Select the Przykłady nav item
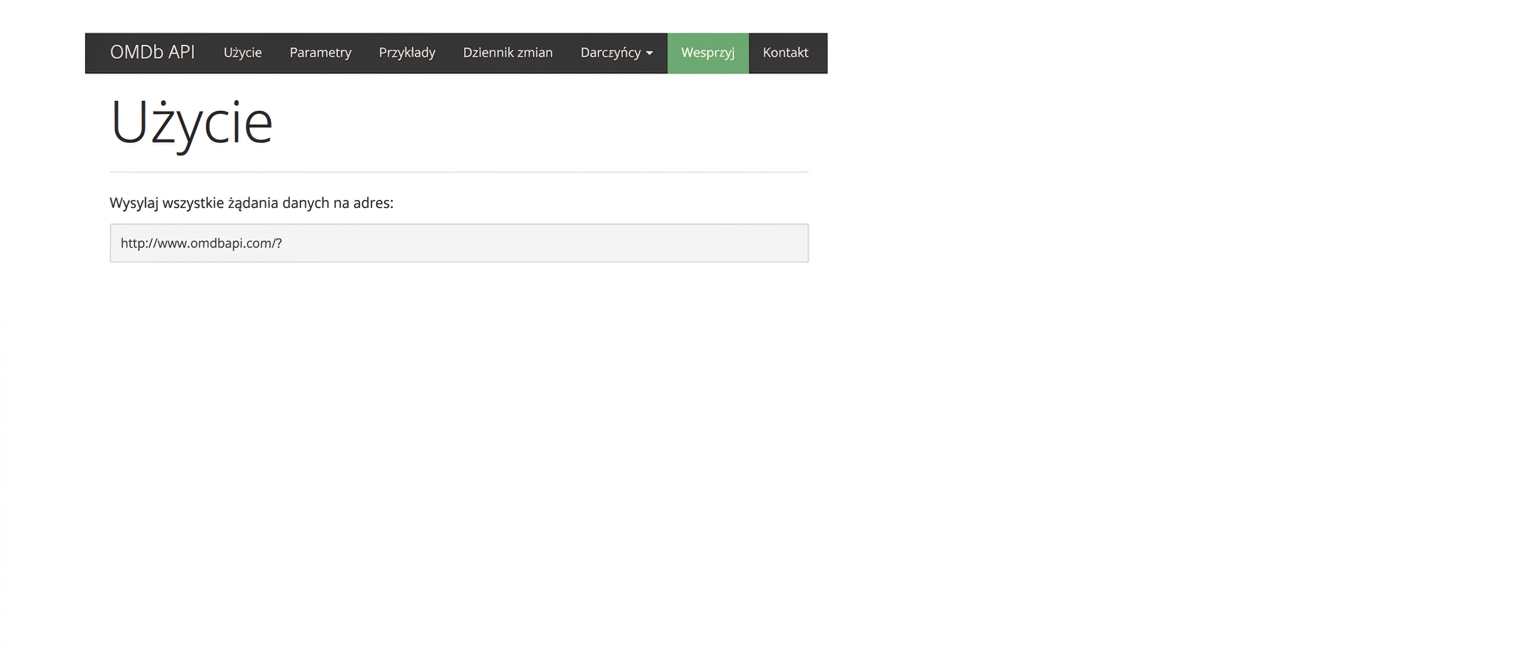Screen dimensions: 1538x672 tap(407, 53)
